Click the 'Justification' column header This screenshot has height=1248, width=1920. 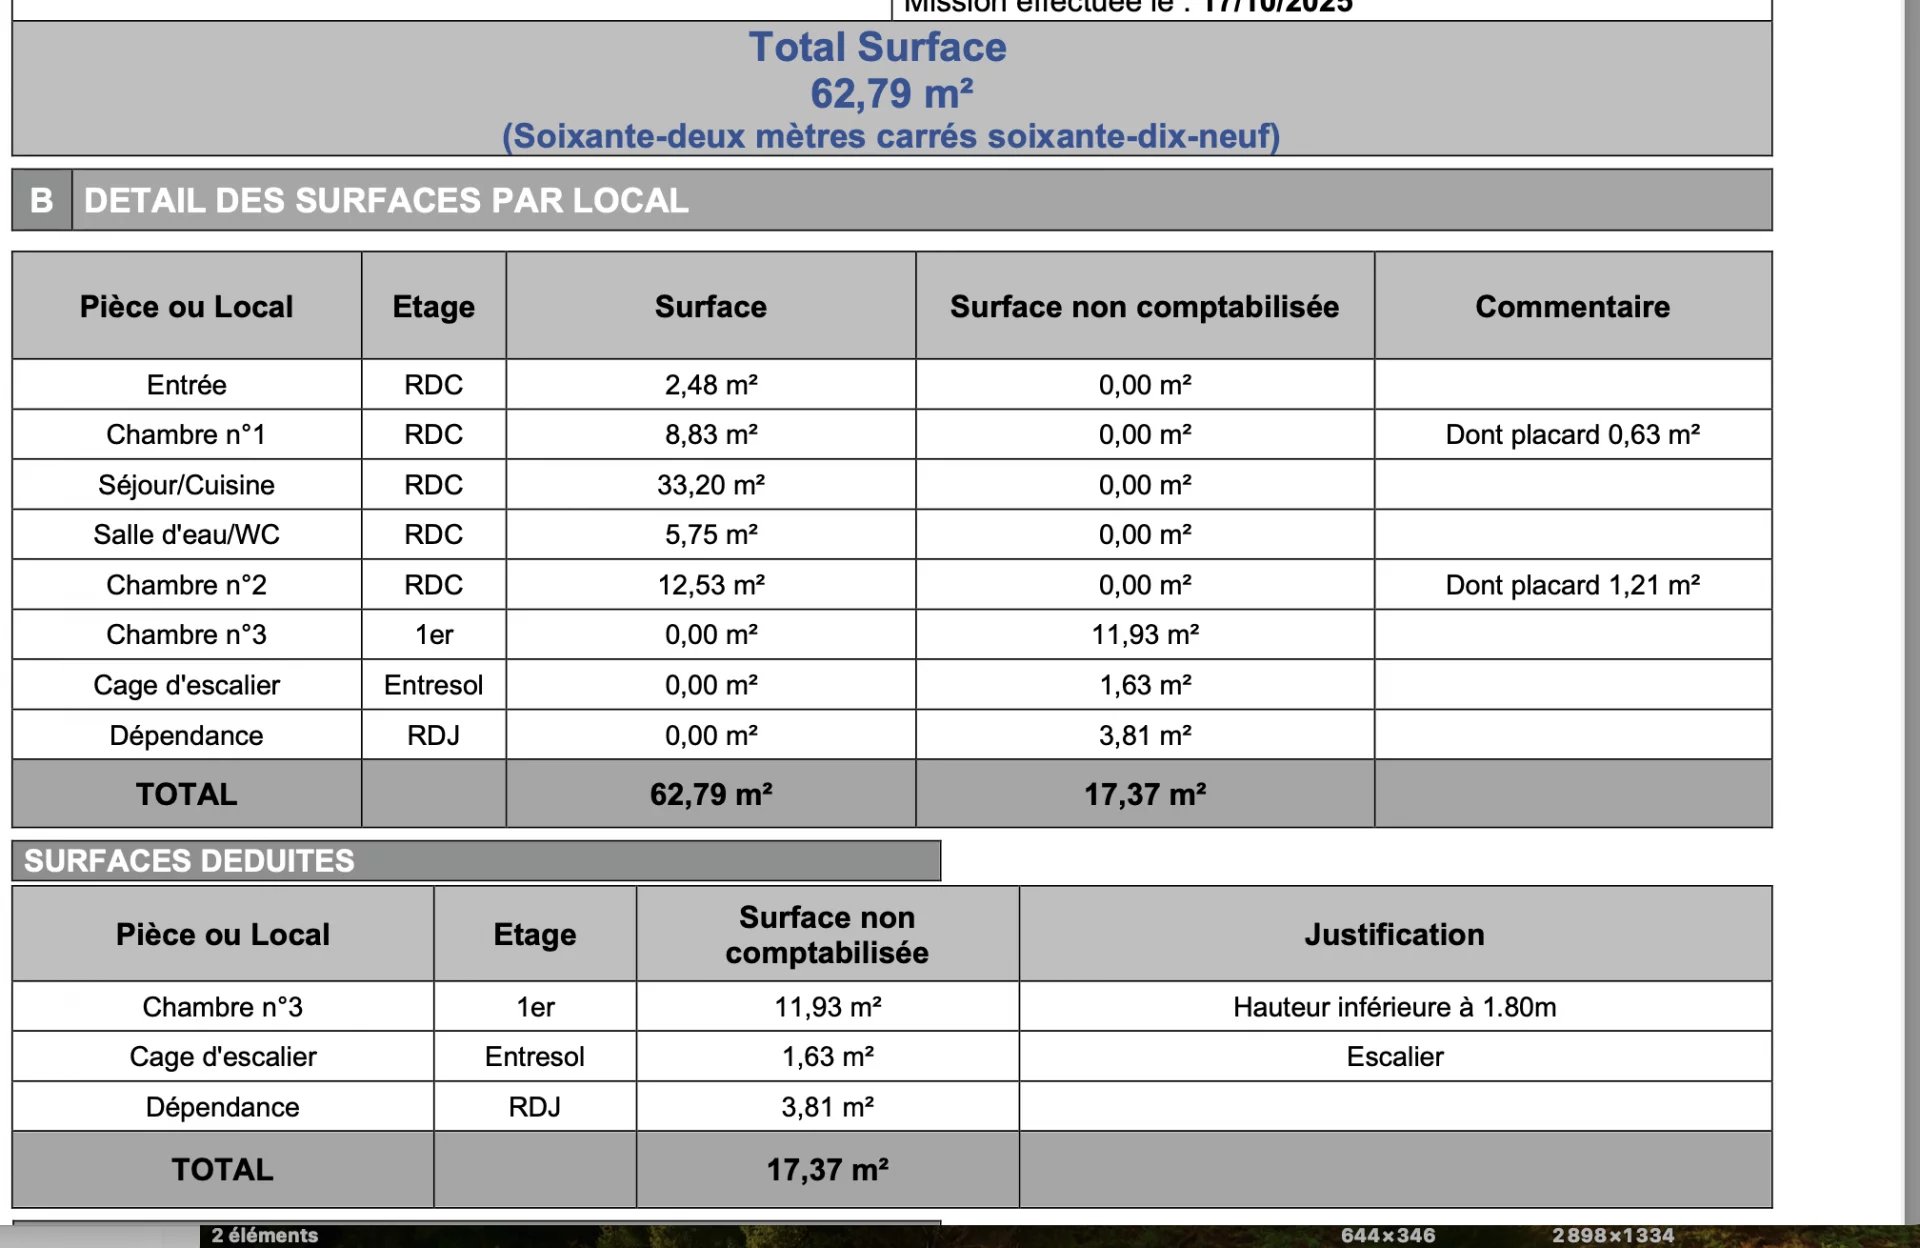[x=1394, y=934]
